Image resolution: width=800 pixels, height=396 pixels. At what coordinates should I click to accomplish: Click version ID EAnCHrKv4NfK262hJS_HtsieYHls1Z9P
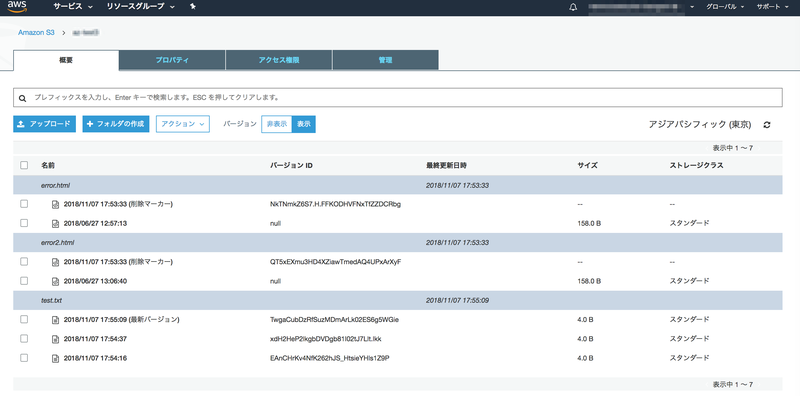click(x=330, y=358)
